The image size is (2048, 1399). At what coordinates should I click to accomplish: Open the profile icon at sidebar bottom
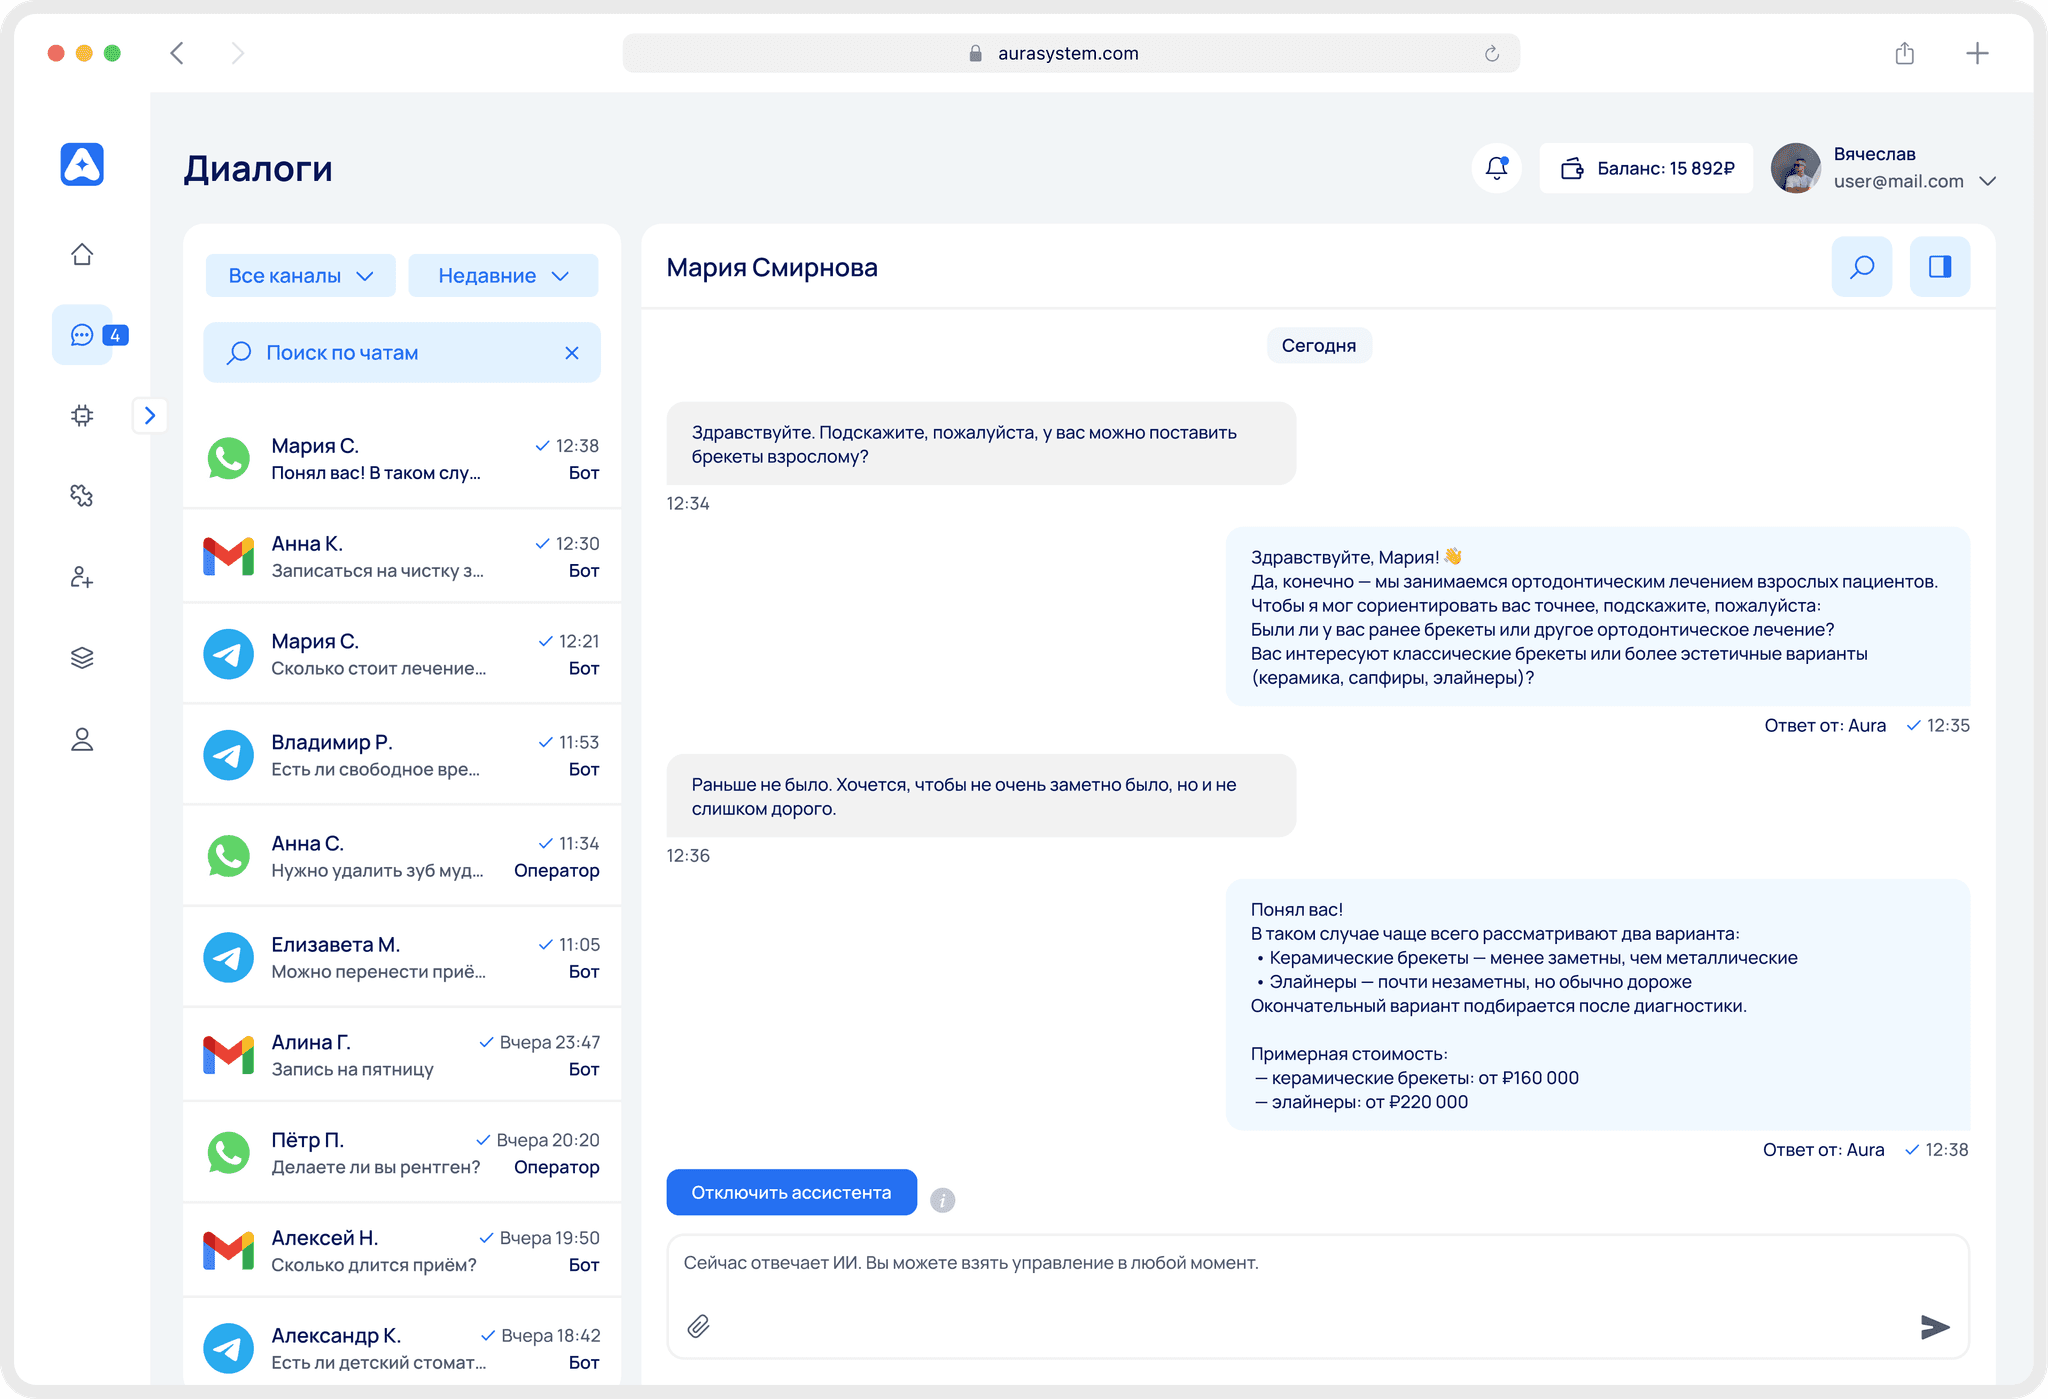[x=82, y=739]
